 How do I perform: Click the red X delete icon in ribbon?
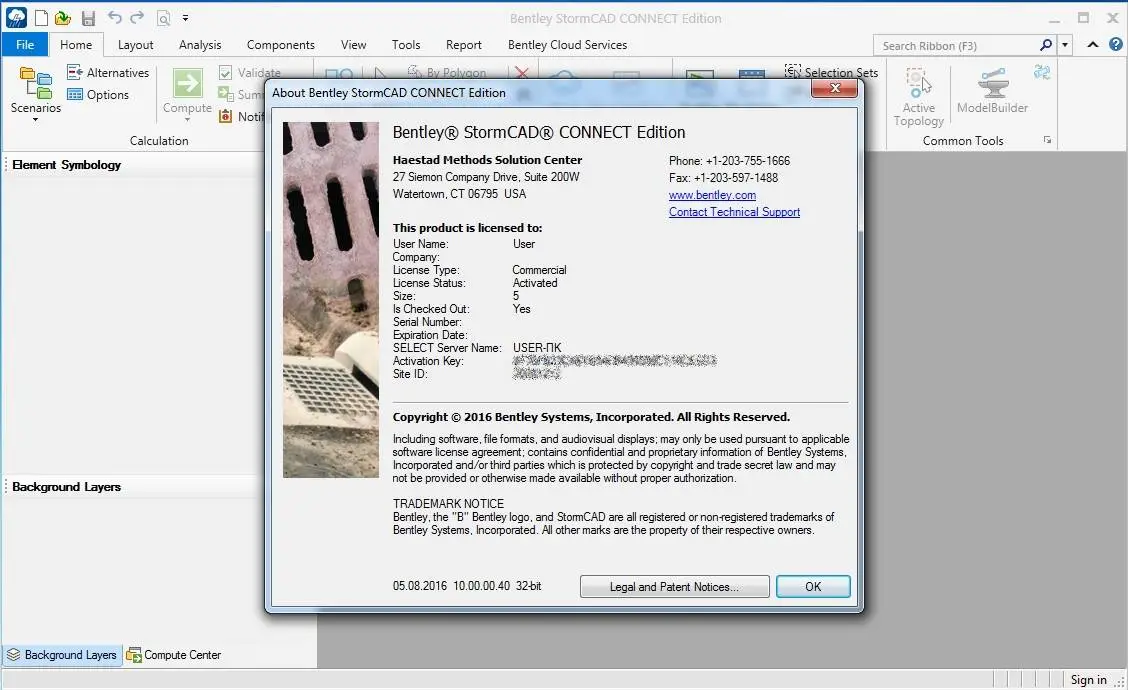click(x=522, y=72)
